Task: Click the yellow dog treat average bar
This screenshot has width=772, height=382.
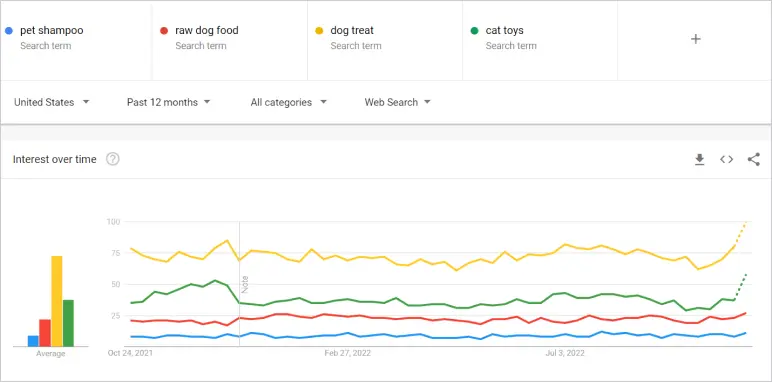Action: tap(57, 301)
